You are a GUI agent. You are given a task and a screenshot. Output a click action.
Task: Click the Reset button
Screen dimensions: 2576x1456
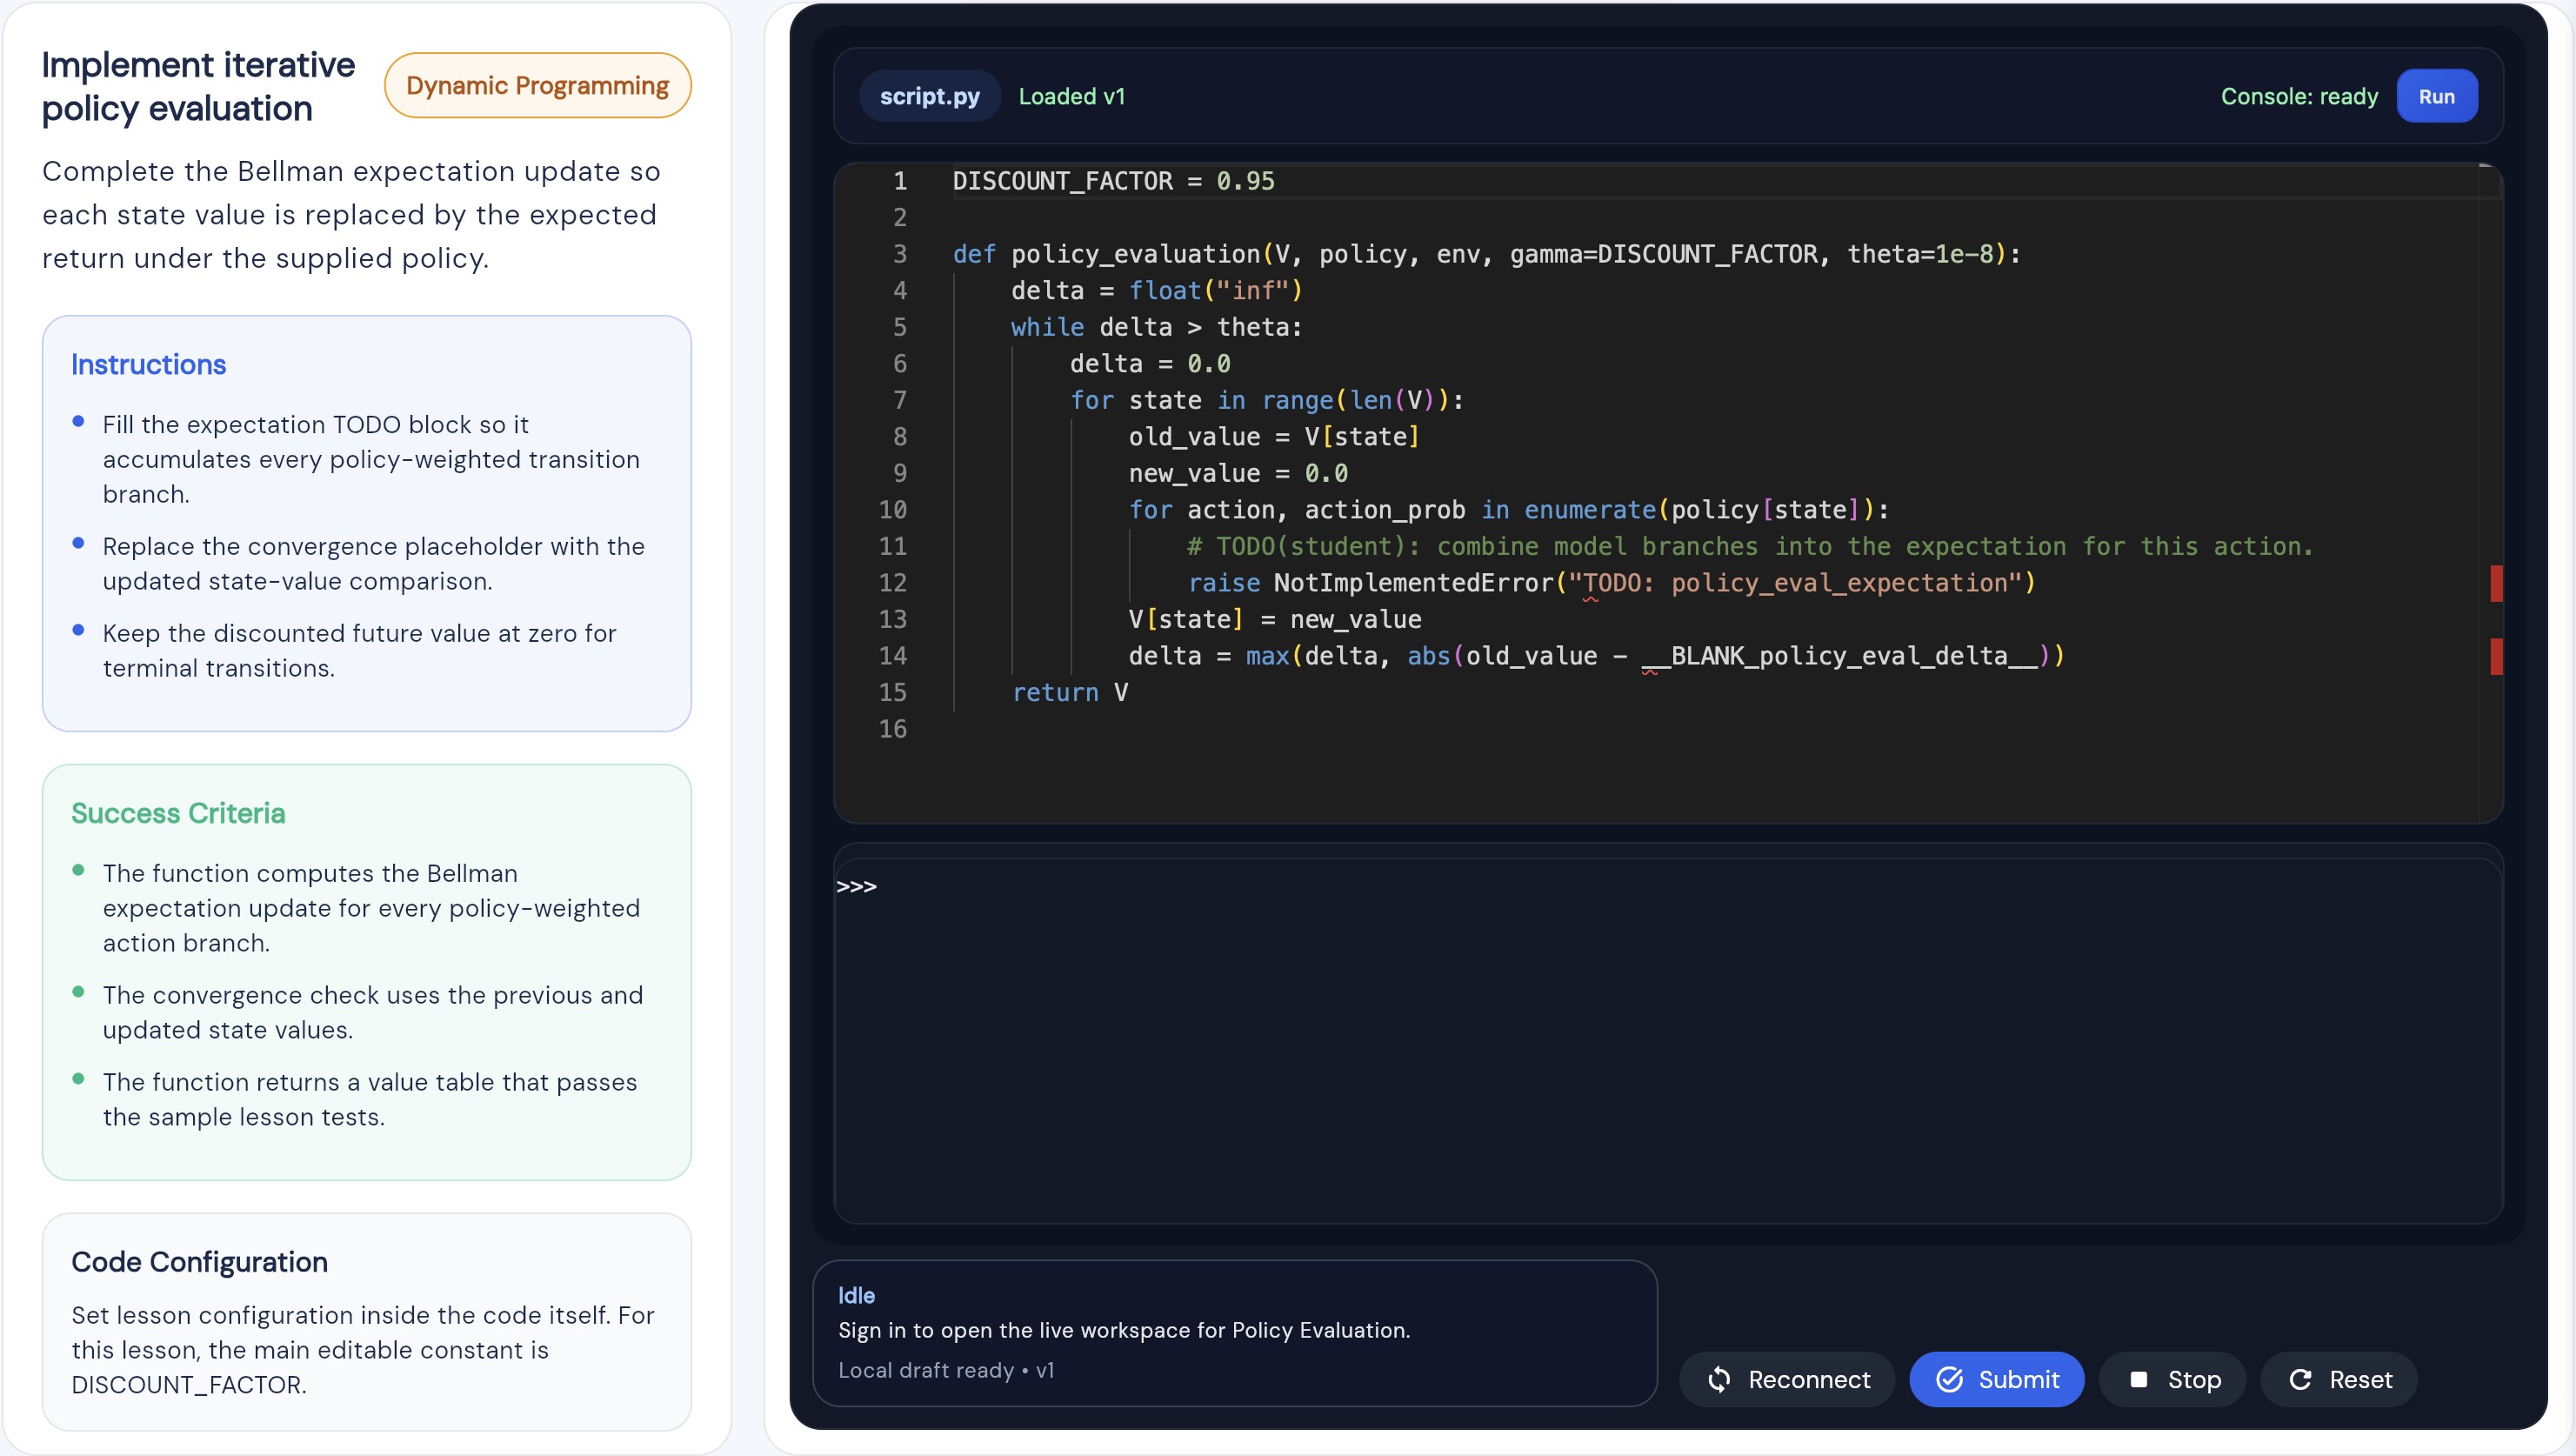coord(2338,1379)
